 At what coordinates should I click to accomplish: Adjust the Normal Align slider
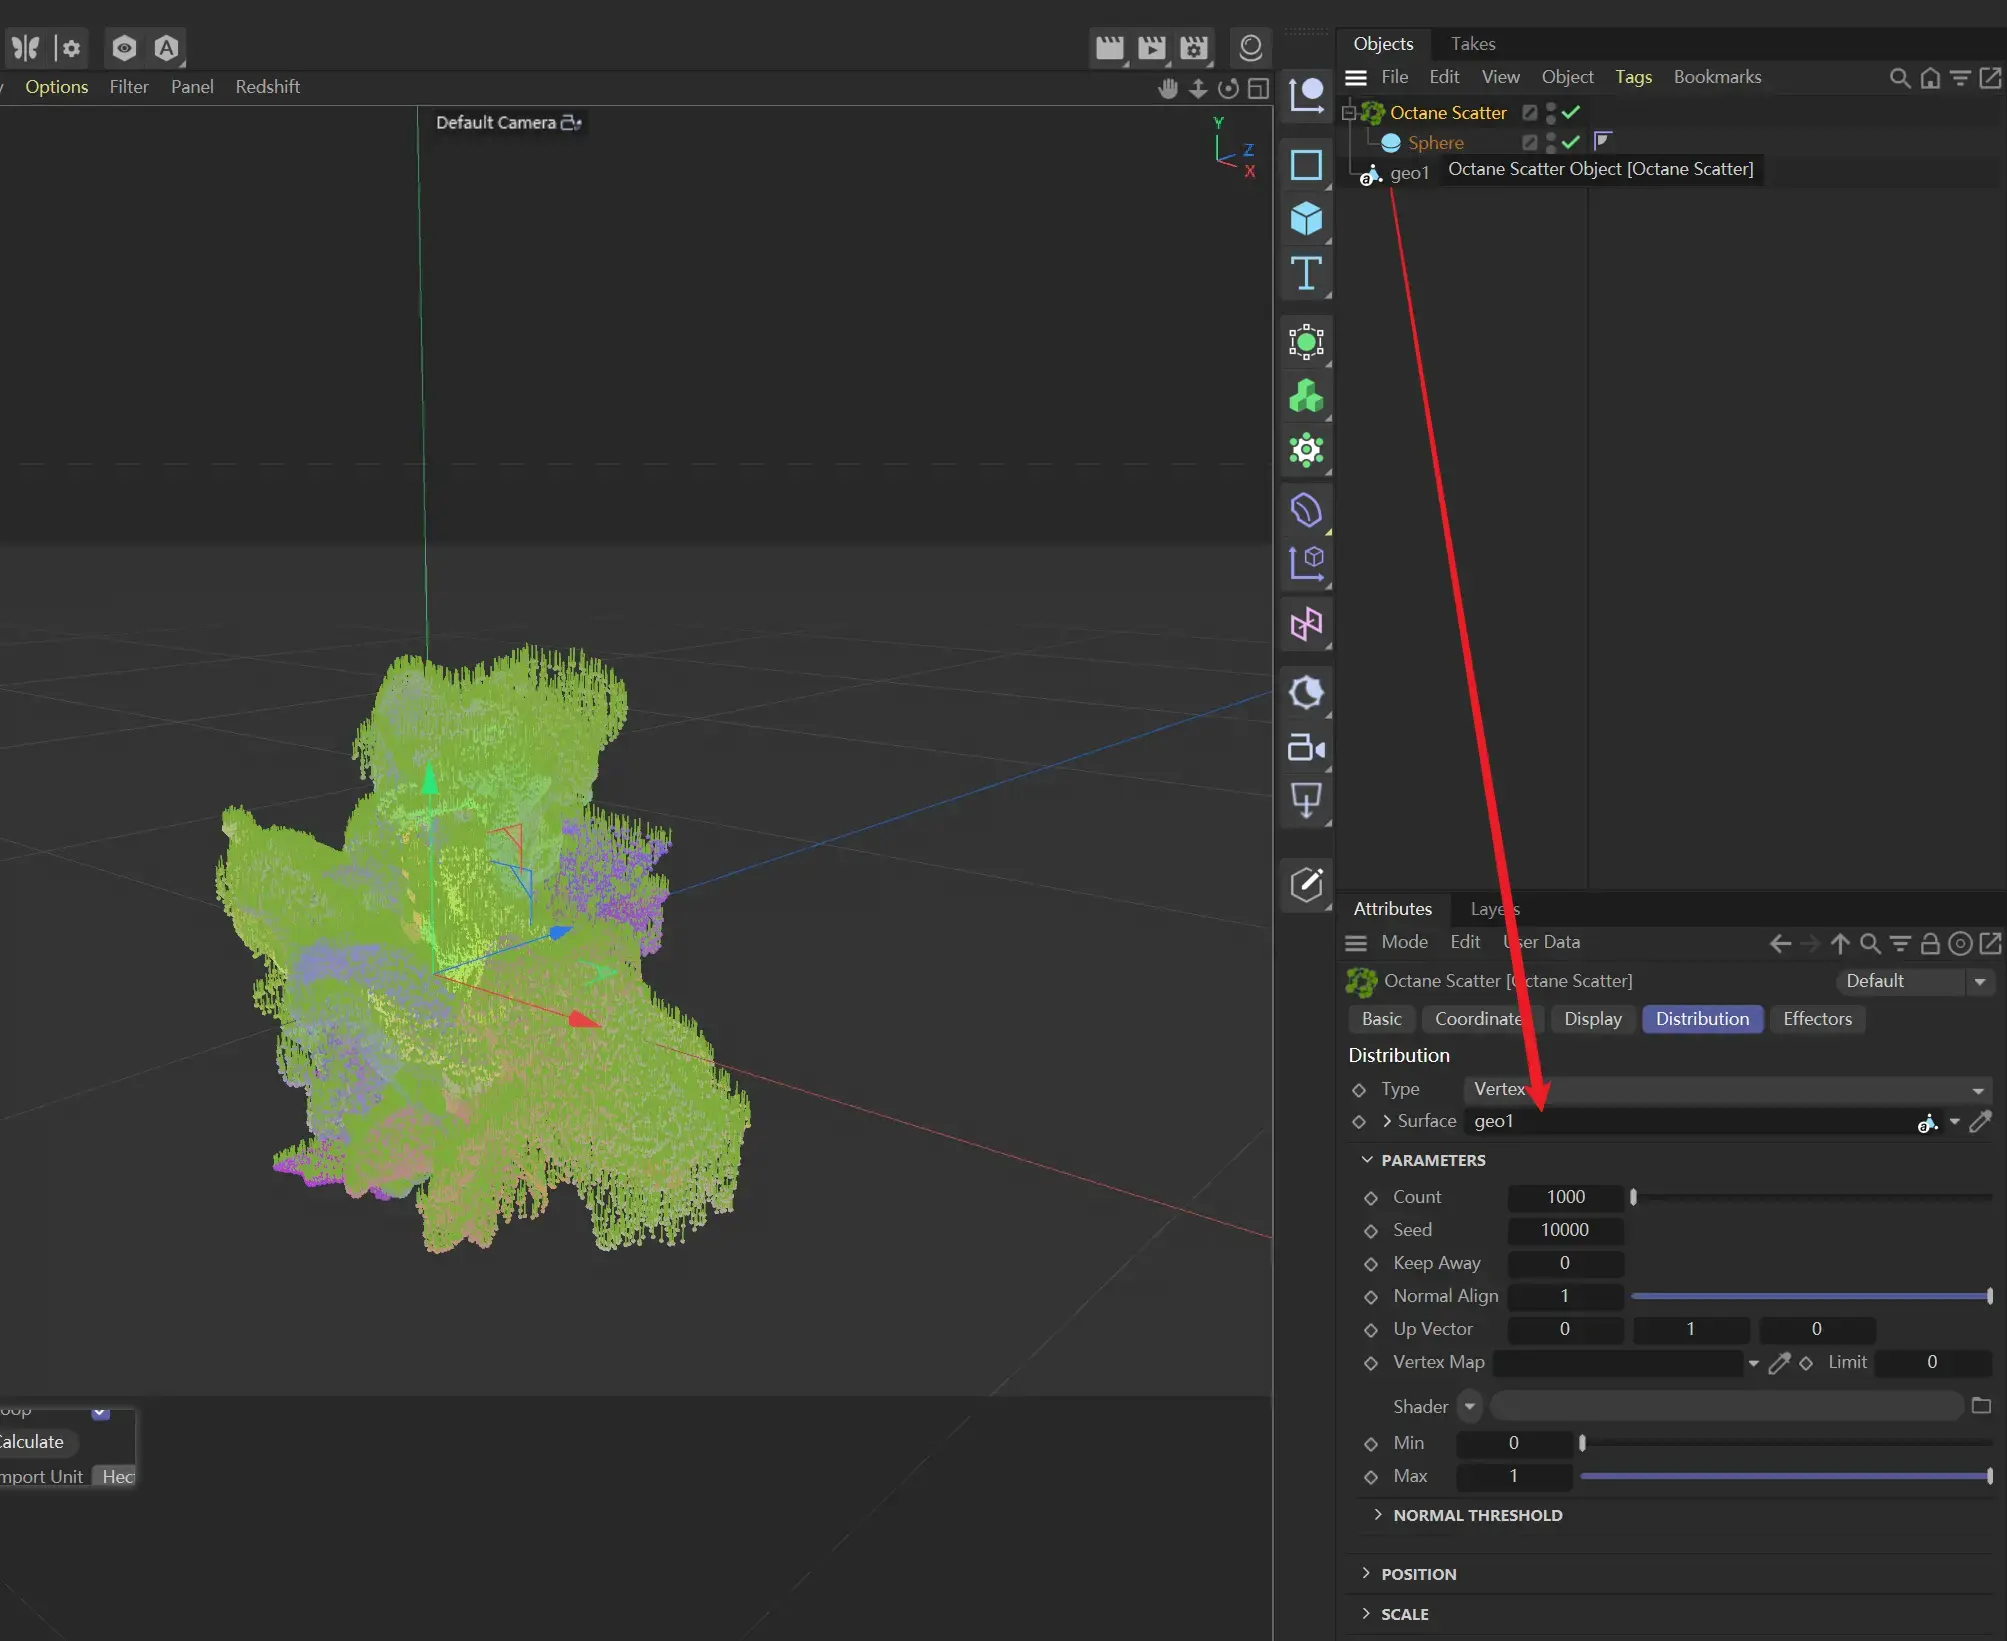pos(1811,1297)
